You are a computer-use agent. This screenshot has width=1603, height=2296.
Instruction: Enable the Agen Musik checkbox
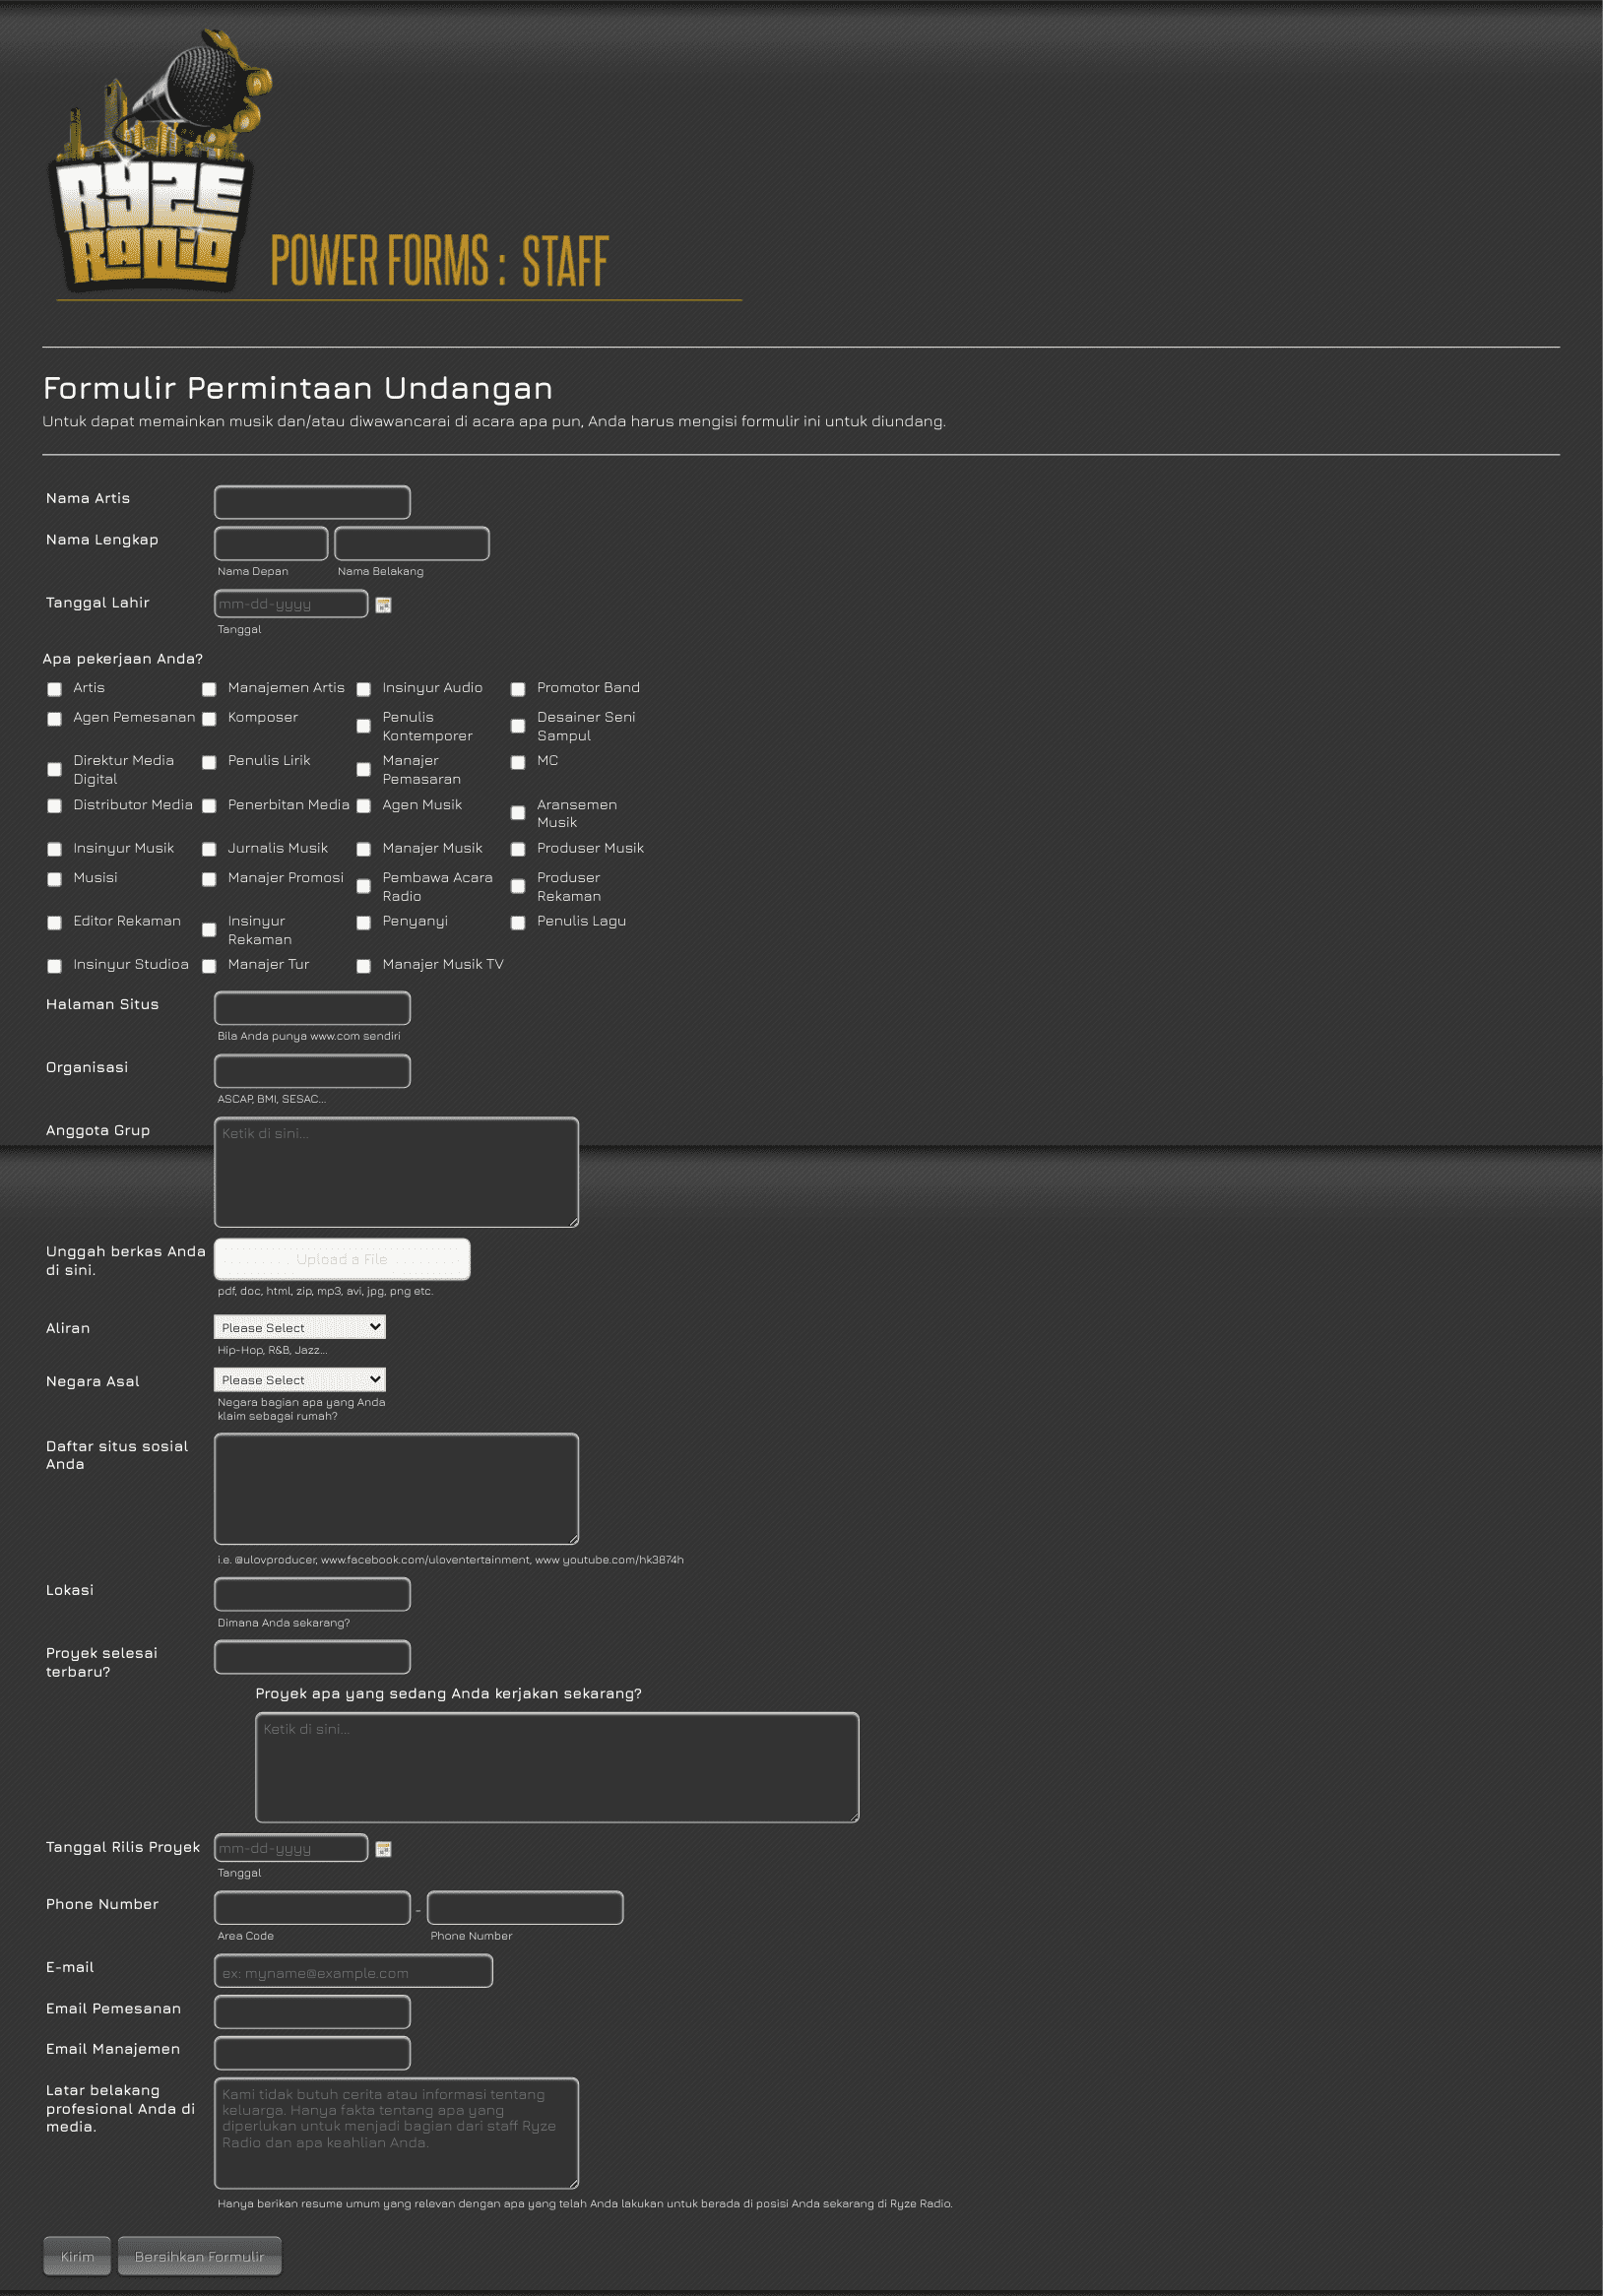coord(364,806)
